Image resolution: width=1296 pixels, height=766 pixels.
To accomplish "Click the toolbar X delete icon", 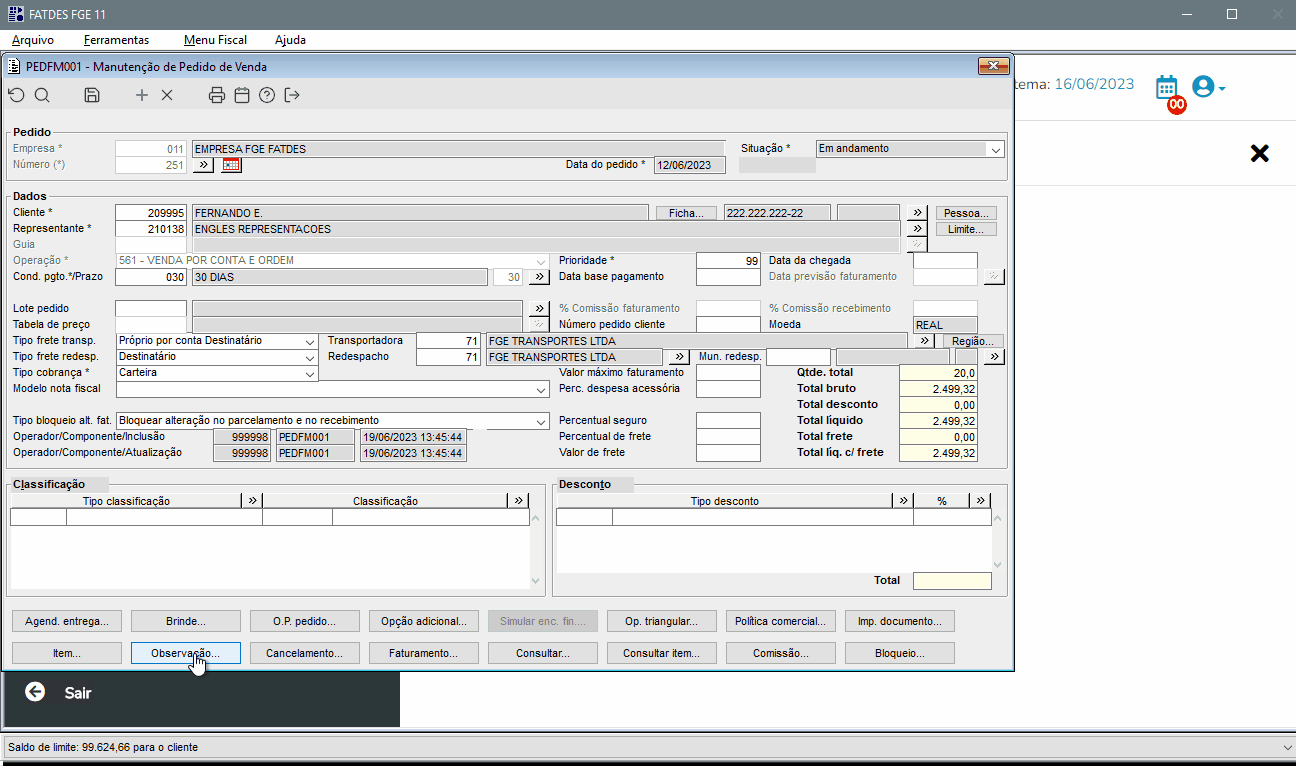I will pyautogui.click(x=167, y=95).
